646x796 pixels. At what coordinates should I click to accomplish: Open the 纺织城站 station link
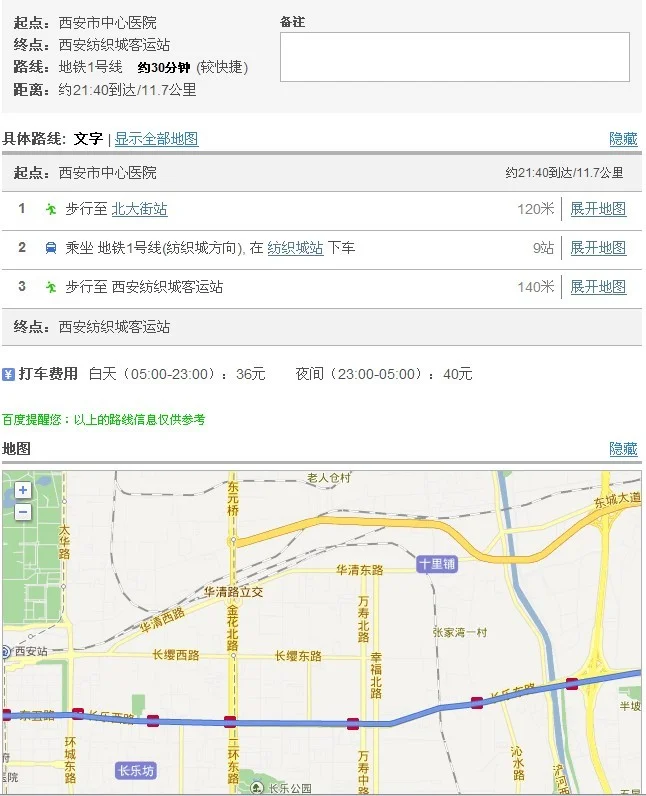click(x=295, y=248)
